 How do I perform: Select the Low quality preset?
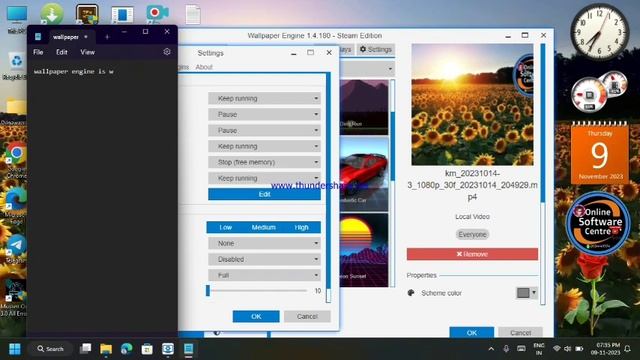point(226,227)
